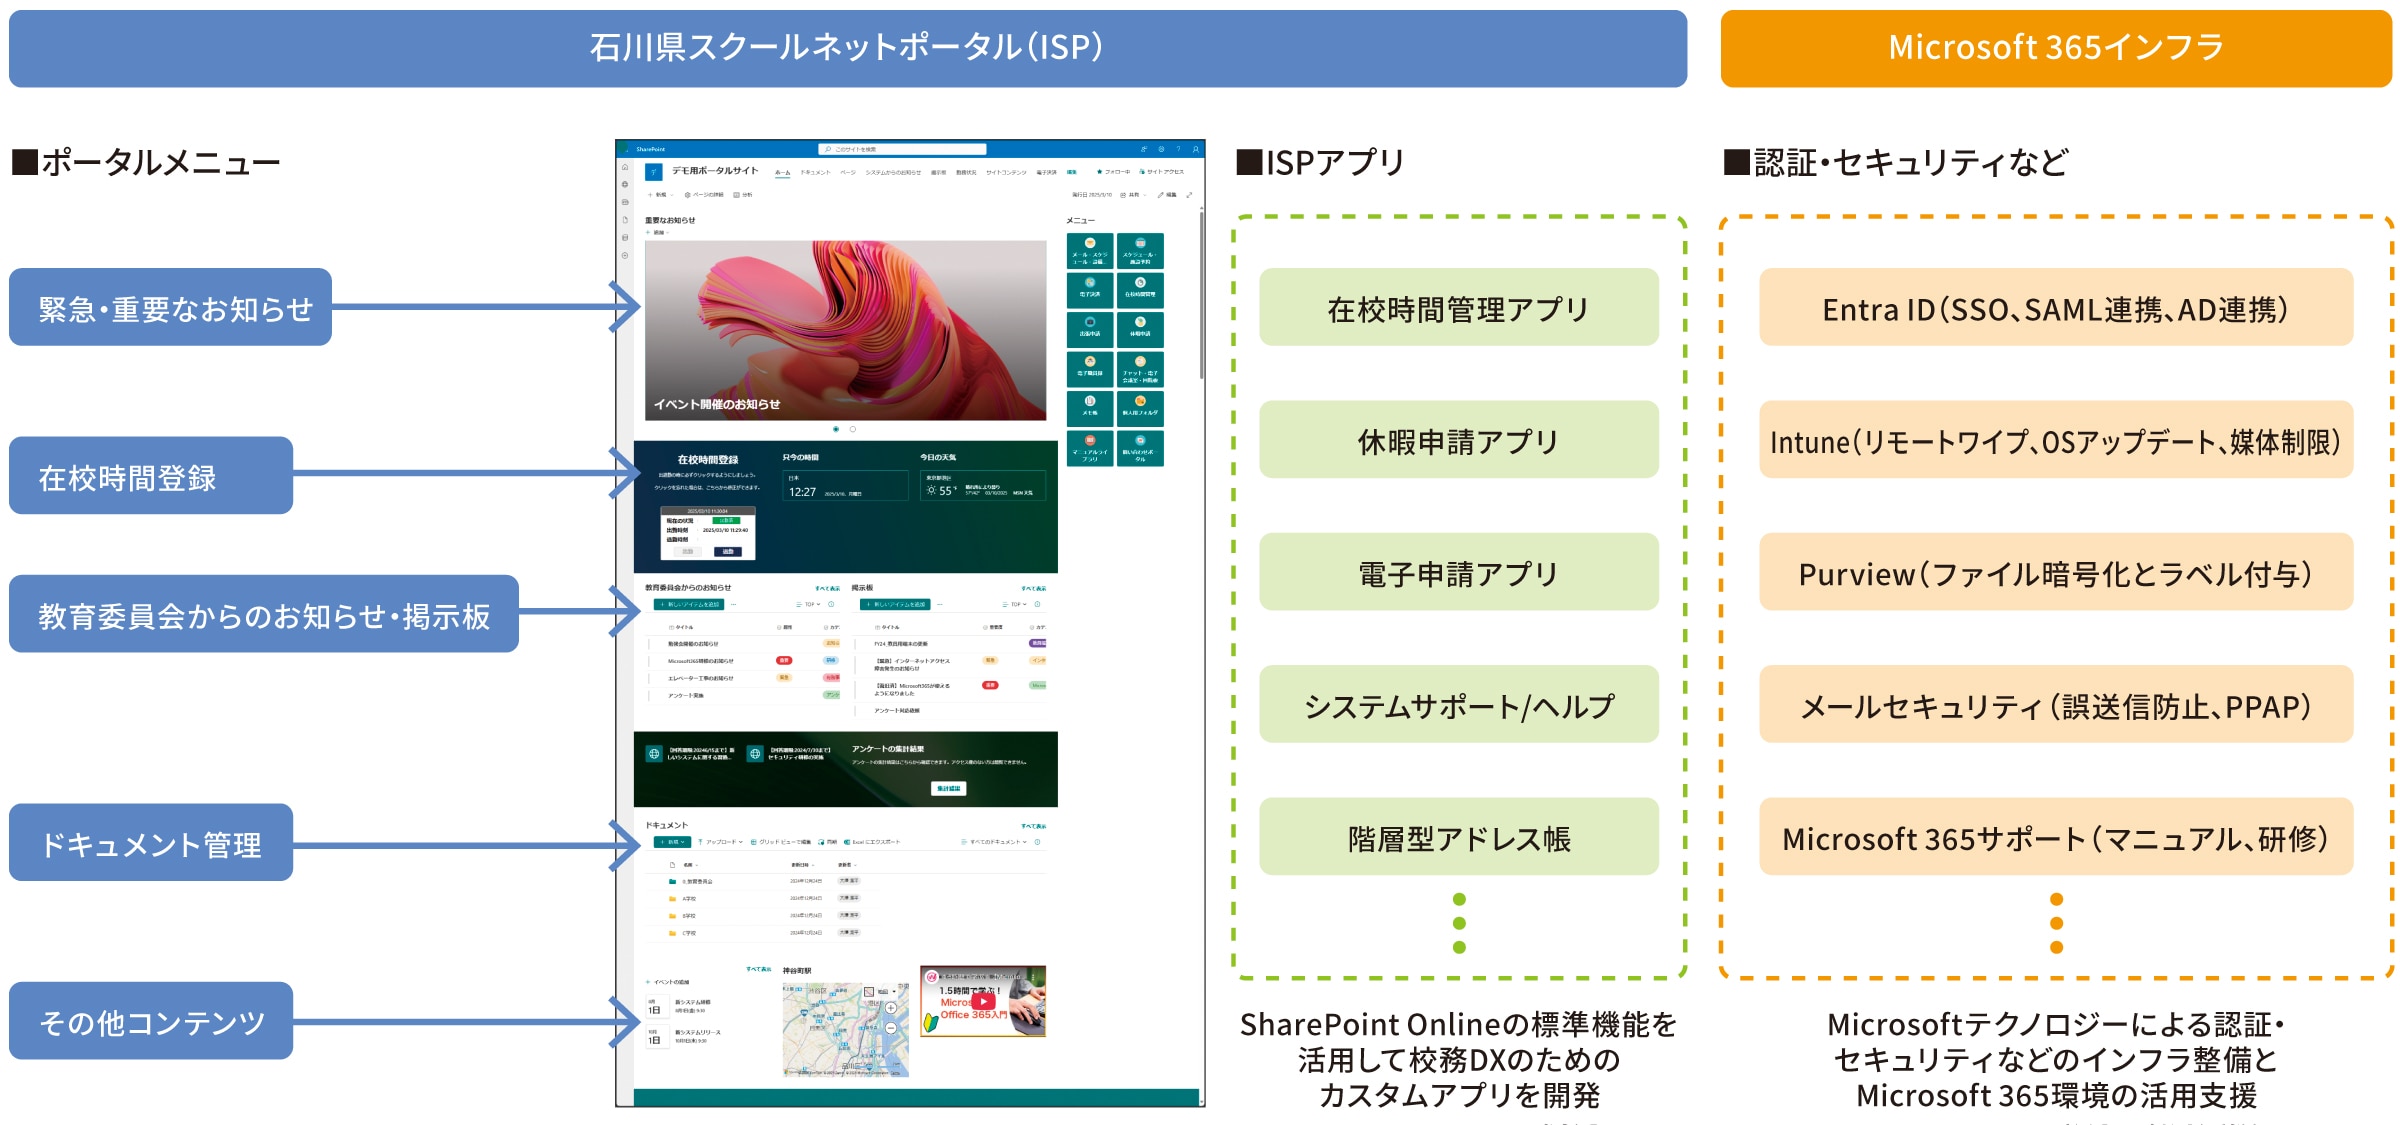Click the デモ用ポータルサイト site logo
2400x1125 pixels.
(654, 172)
